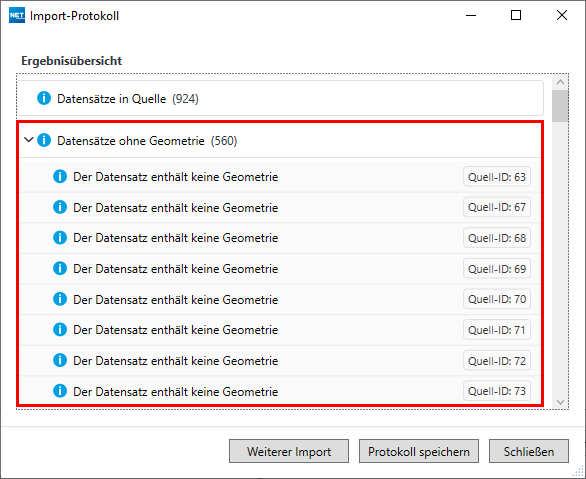Click info icon of Quell-ID 63 row

[x=60, y=176]
